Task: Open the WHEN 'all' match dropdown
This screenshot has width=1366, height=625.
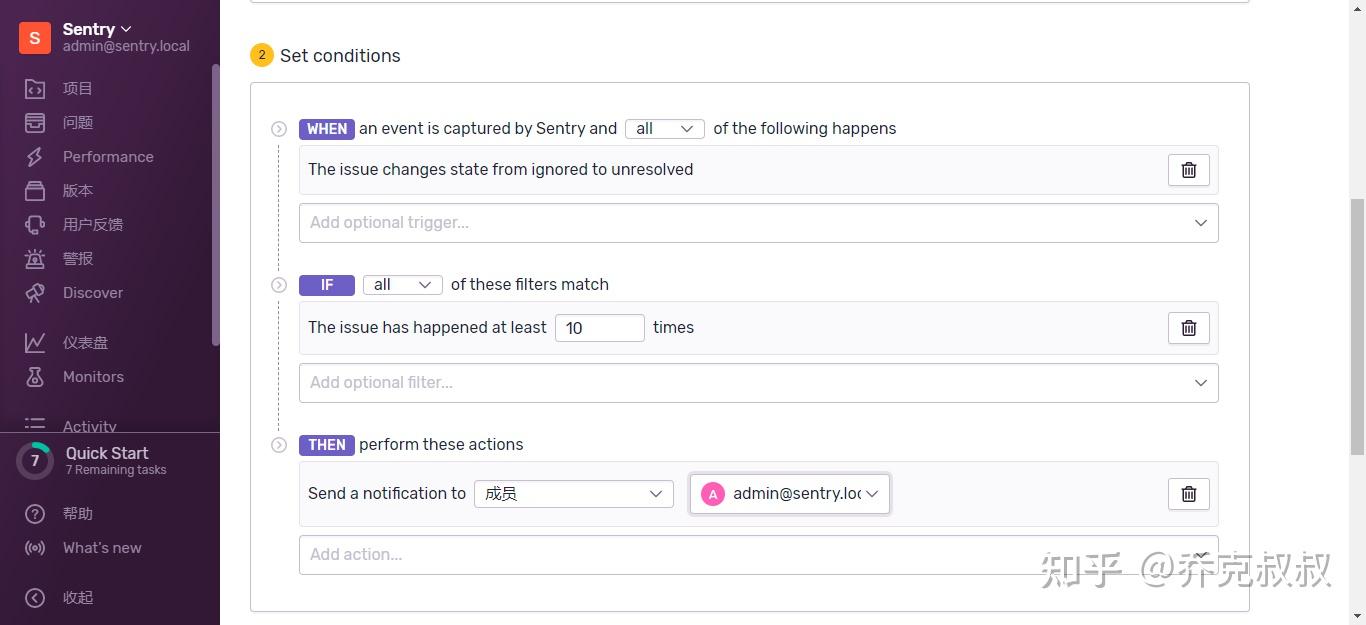Action: coord(664,129)
